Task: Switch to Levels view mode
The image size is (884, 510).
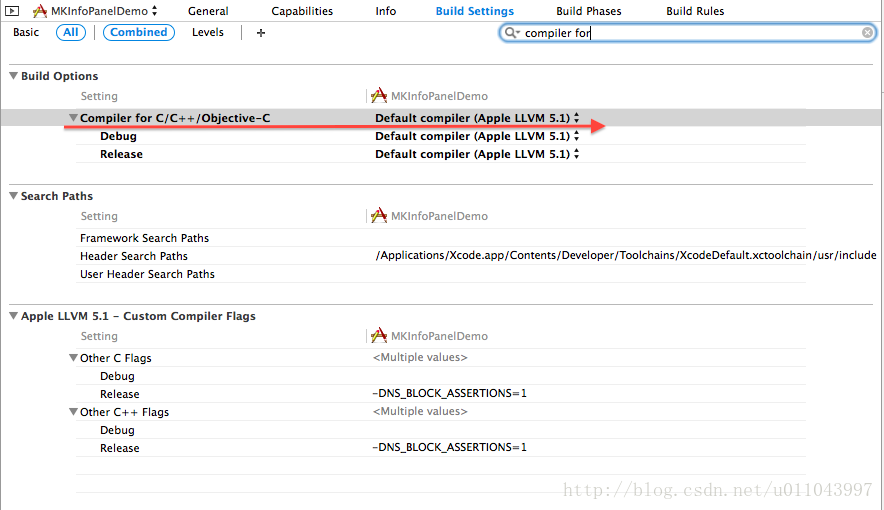Action: [x=207, y=32]
